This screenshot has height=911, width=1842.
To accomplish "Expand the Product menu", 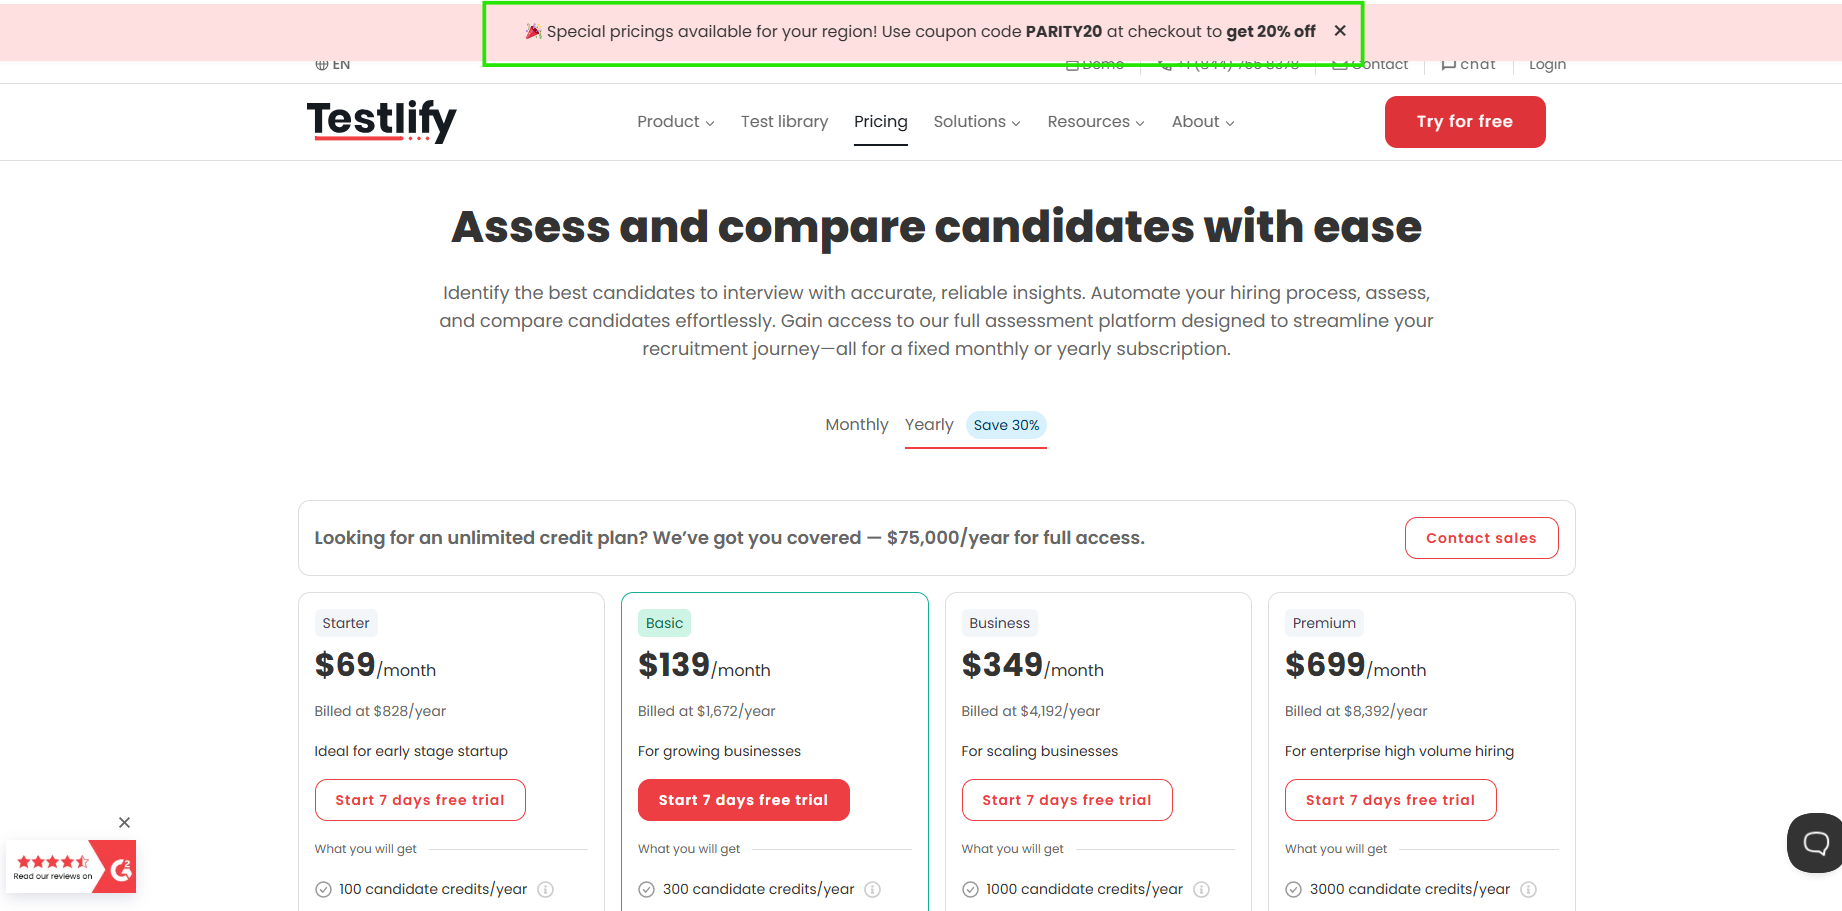I will click(x=676, y=121).
